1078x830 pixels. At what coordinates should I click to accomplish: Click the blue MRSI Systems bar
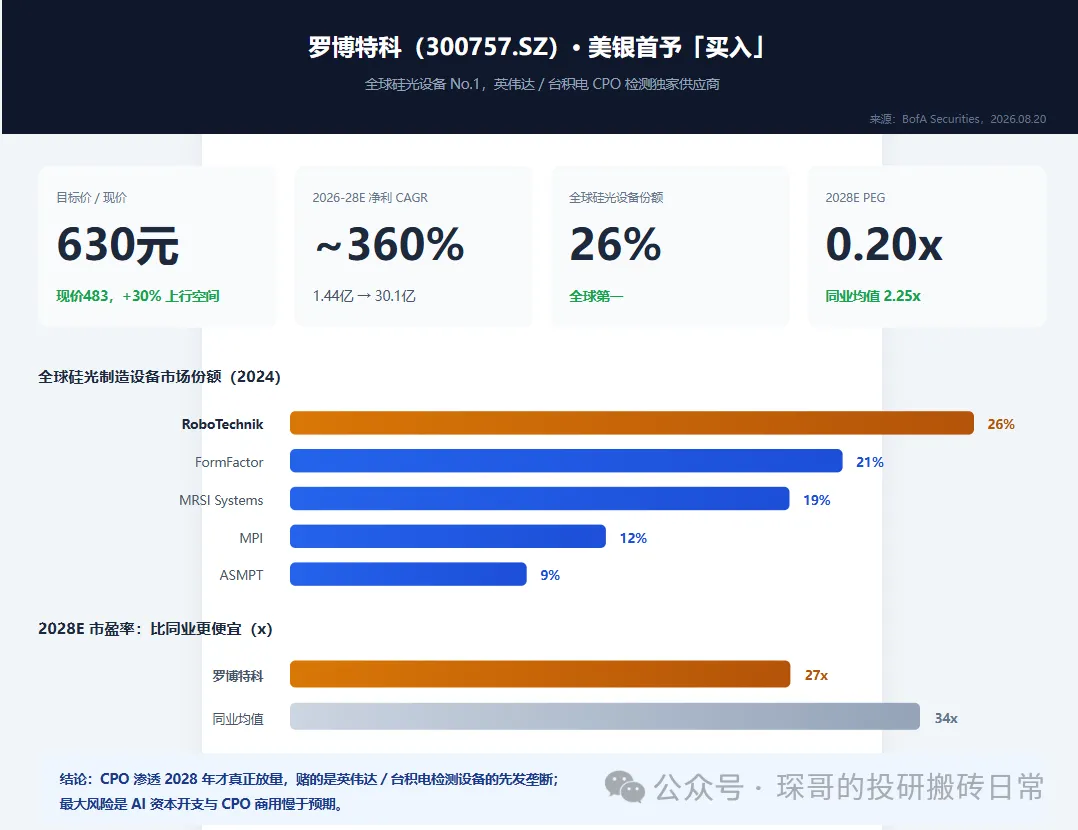point(540,499)
